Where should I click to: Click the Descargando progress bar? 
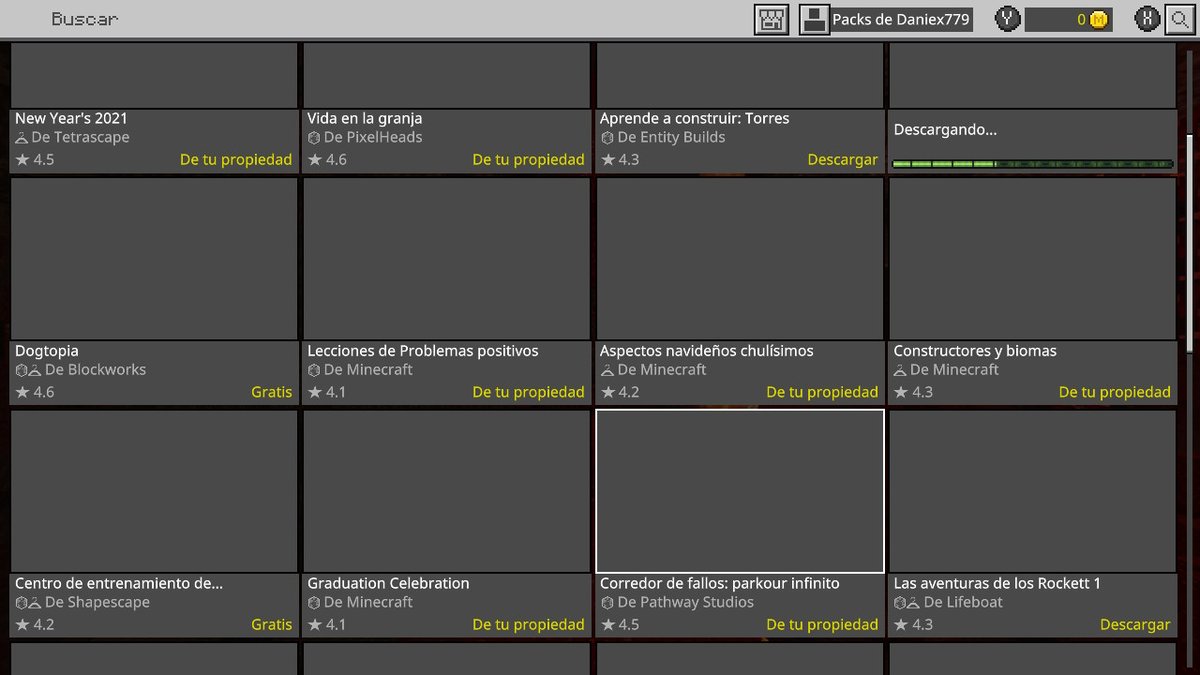1032,163
